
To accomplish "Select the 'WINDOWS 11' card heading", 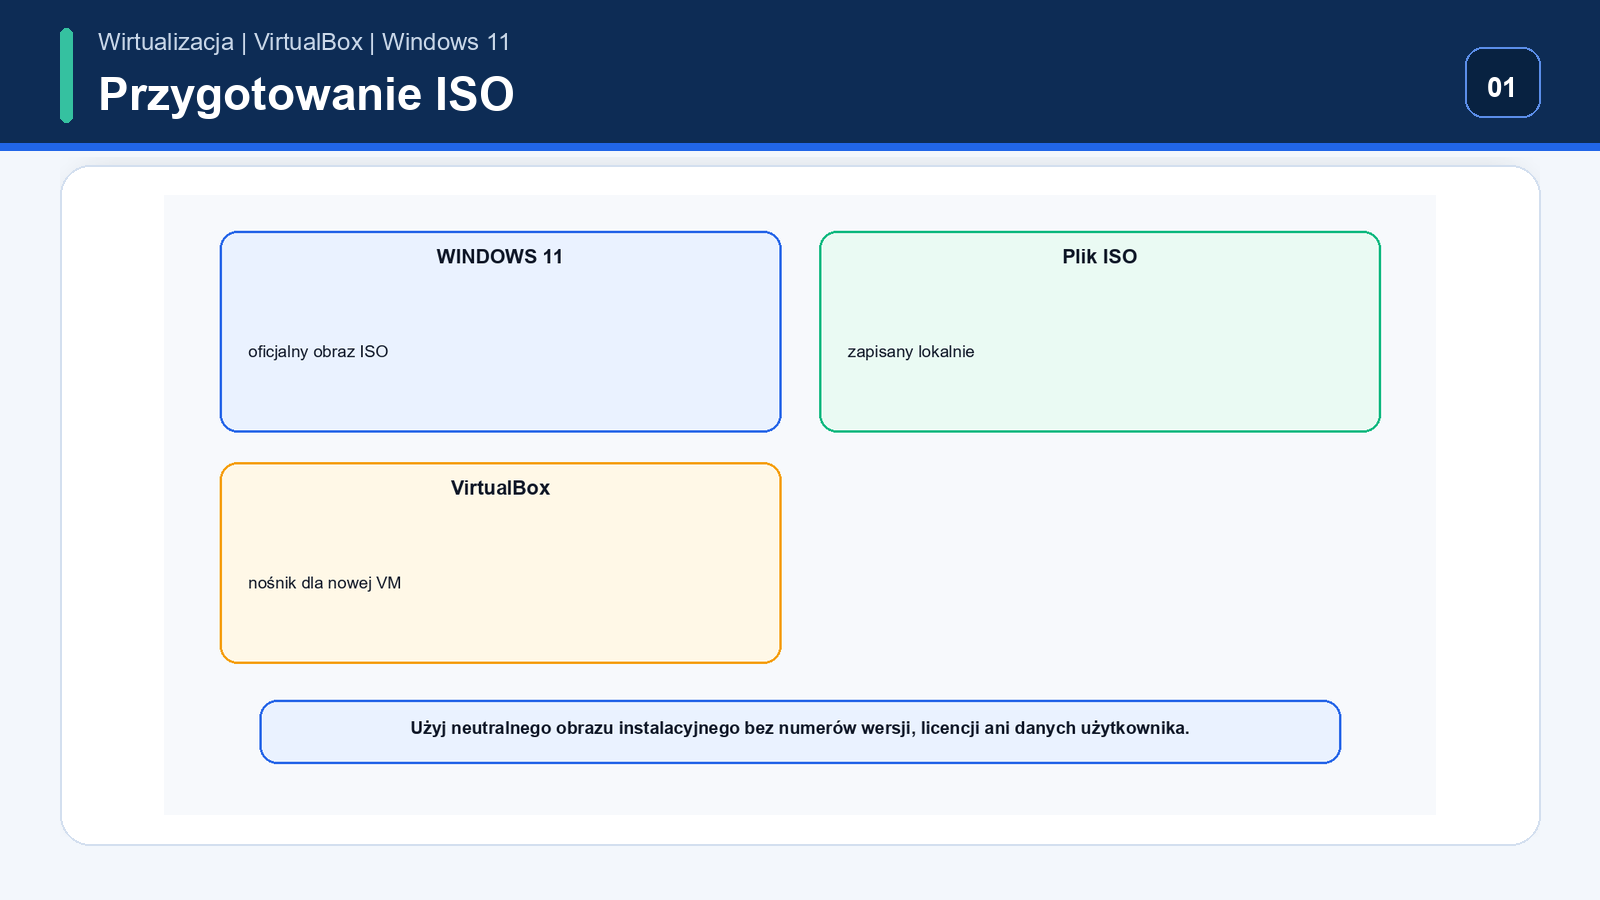I will coord(500,257).
